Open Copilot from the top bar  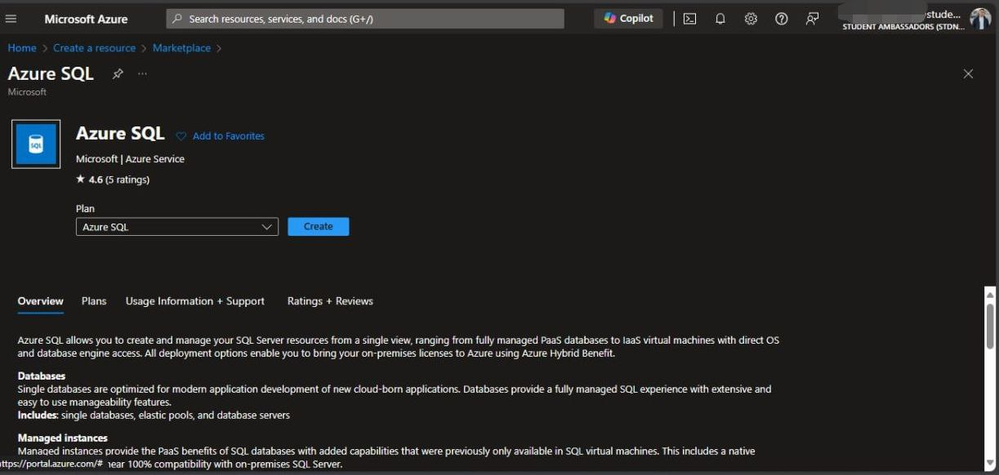628,18
